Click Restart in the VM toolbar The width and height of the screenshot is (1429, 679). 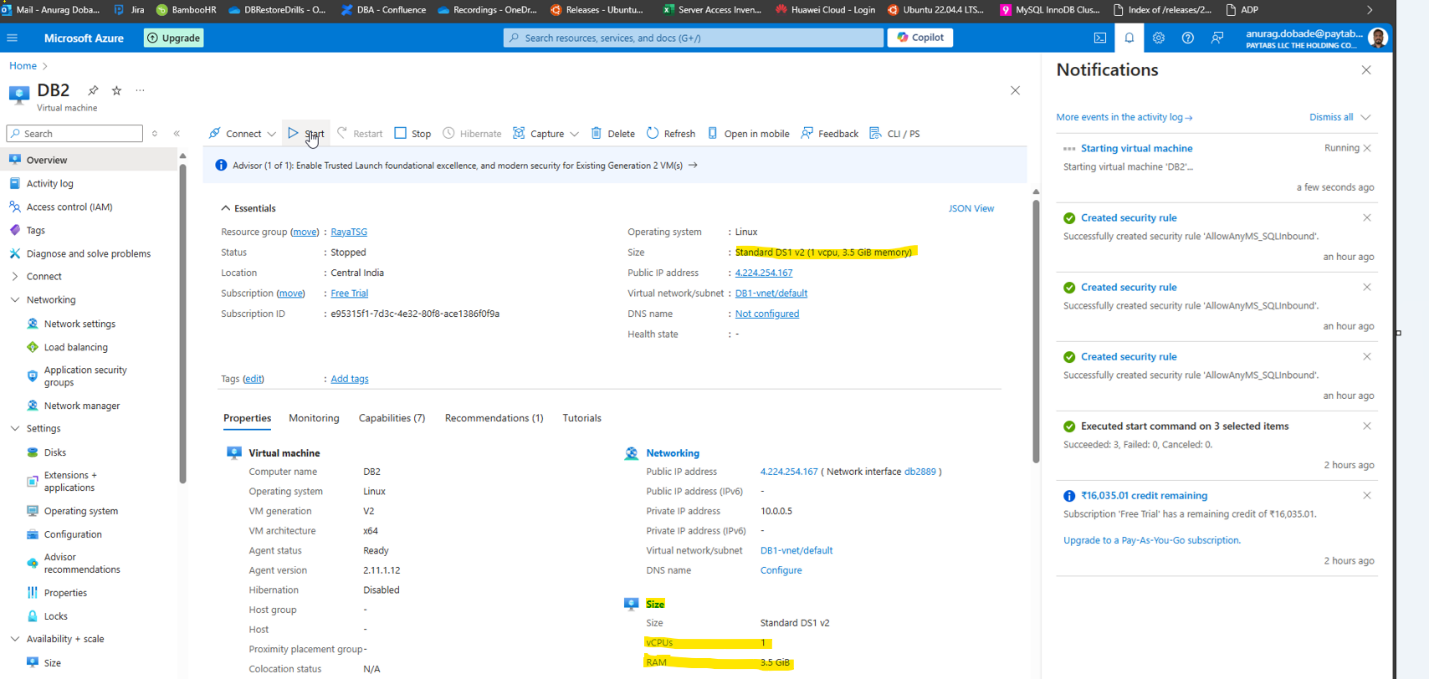coord(360,133)
